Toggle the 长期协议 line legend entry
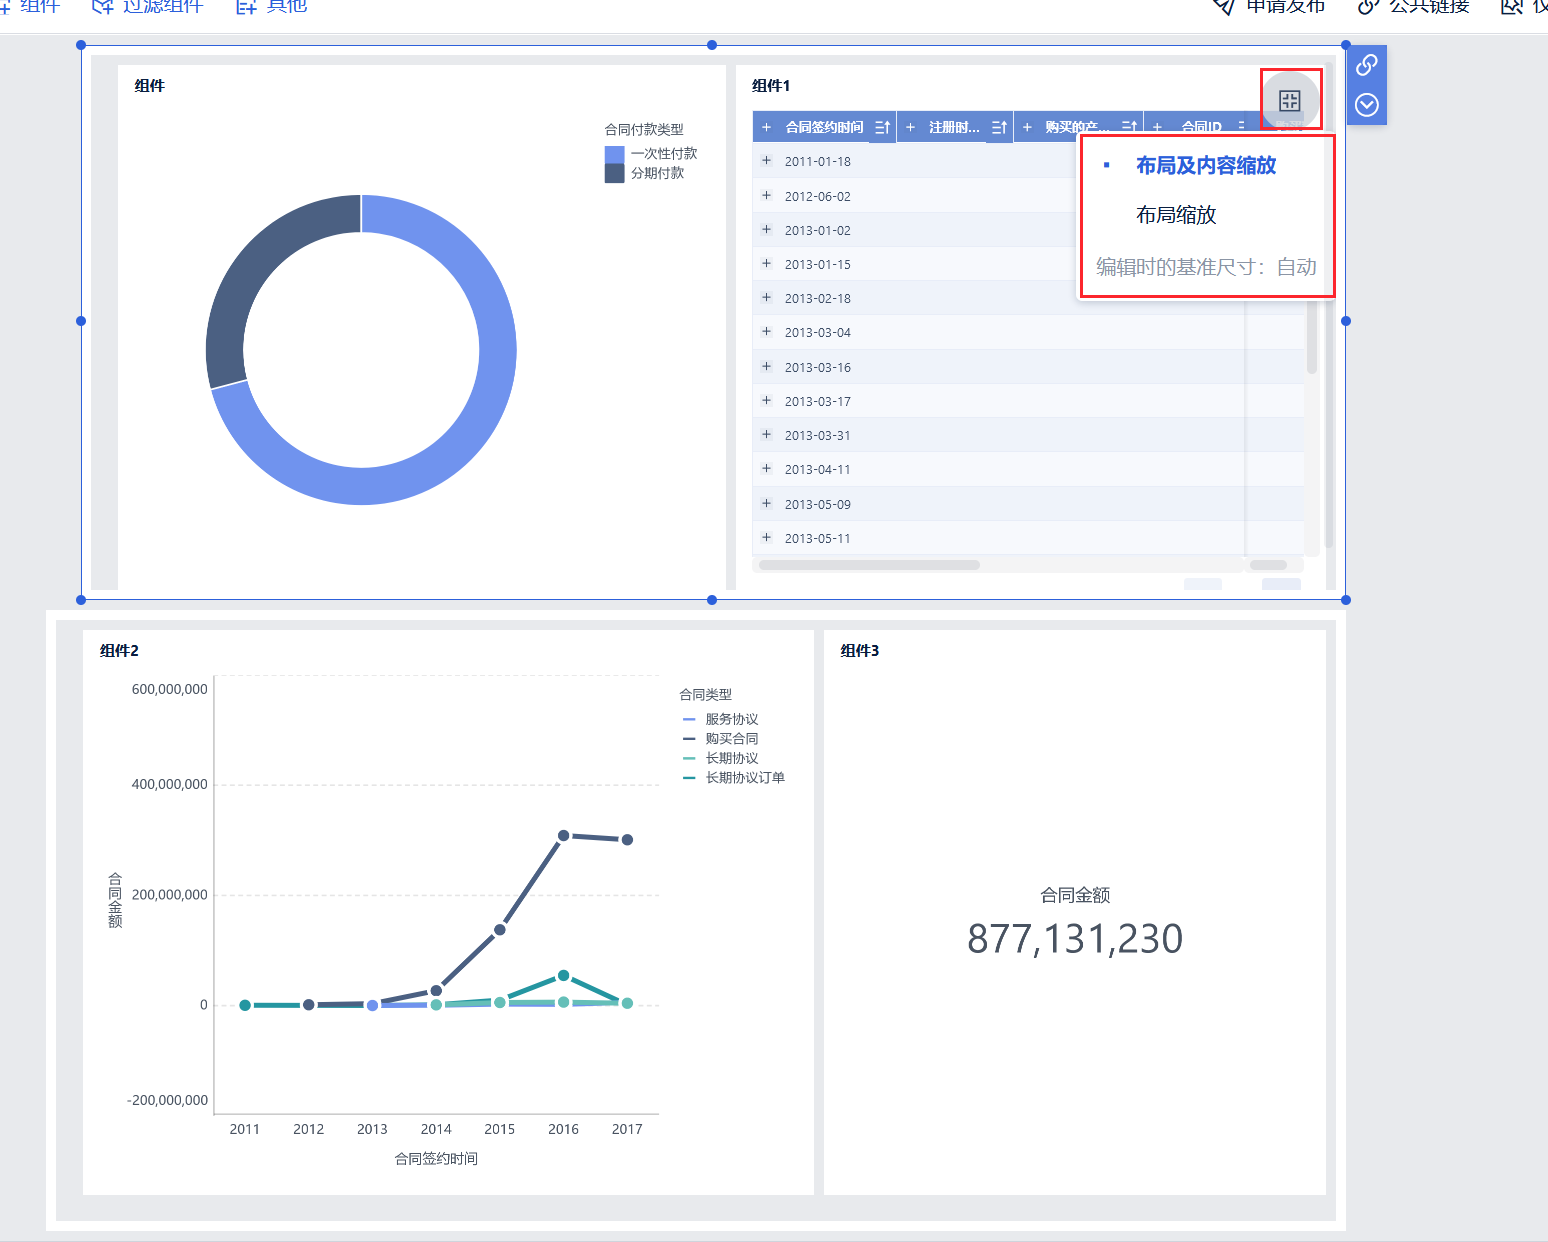This screenshot has width=1548, height=1242. [720, 758]
